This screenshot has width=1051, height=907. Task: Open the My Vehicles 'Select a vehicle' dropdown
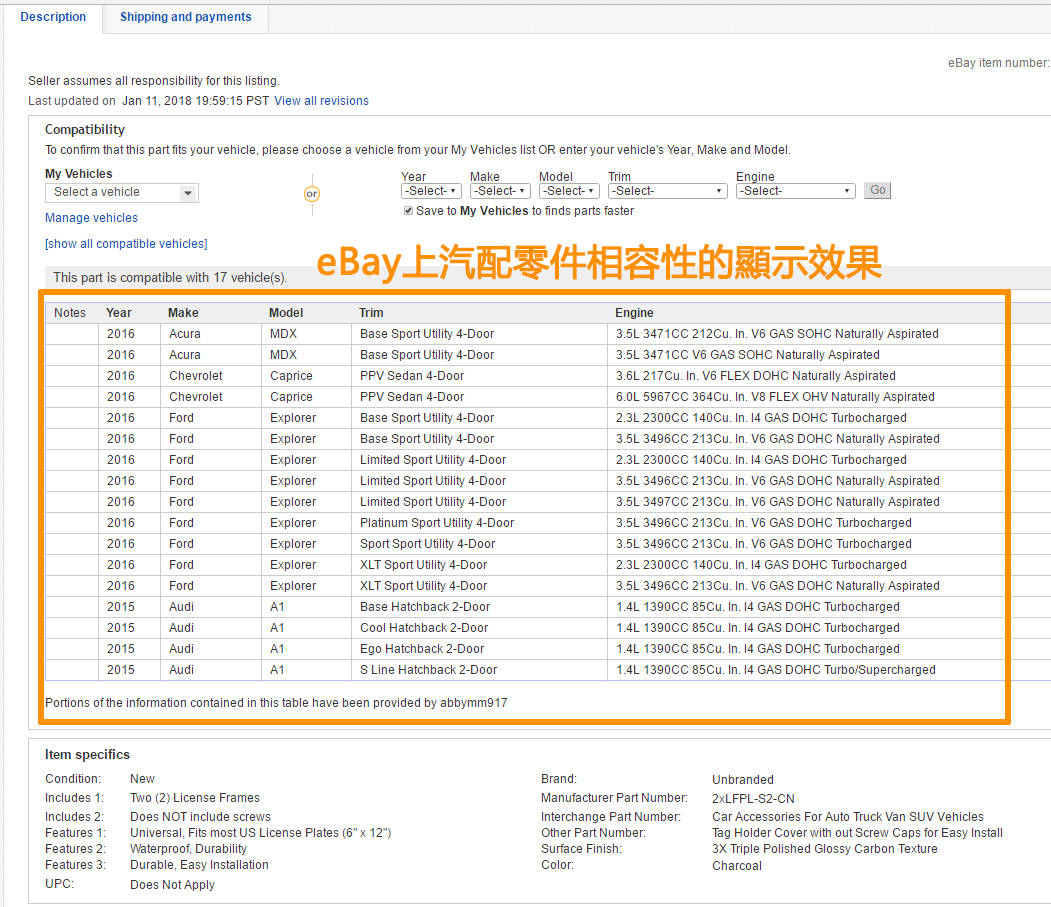pyautogui.click(x=122, y=192)
